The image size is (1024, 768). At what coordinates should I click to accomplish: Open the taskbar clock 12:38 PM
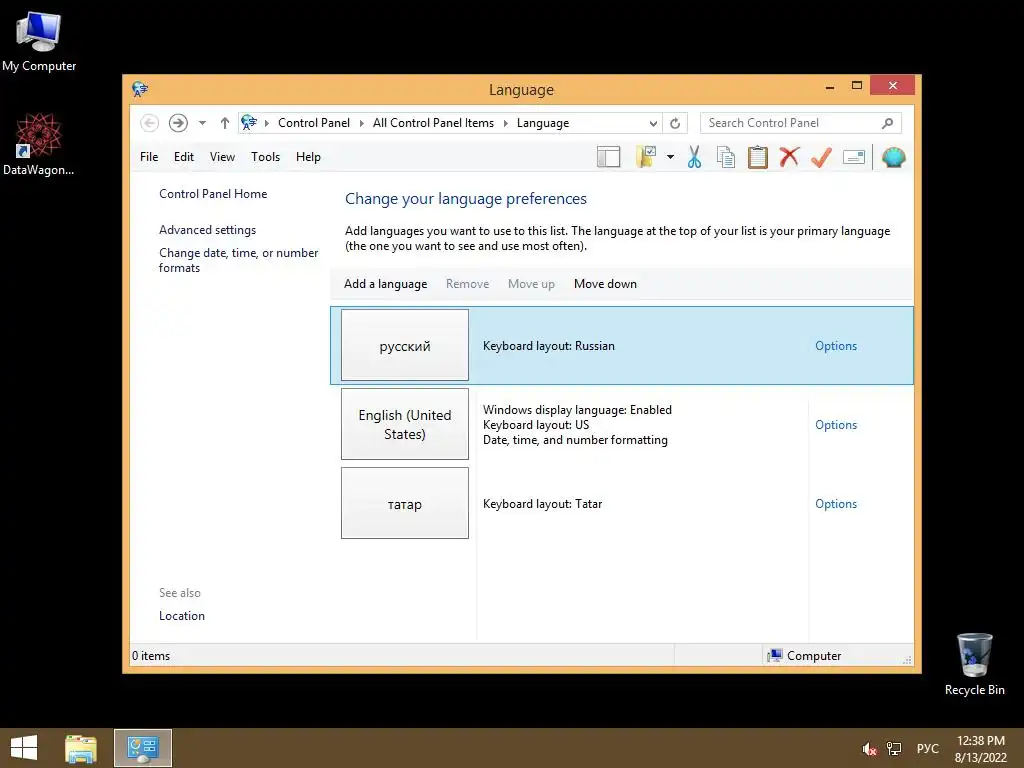(980, 749)
